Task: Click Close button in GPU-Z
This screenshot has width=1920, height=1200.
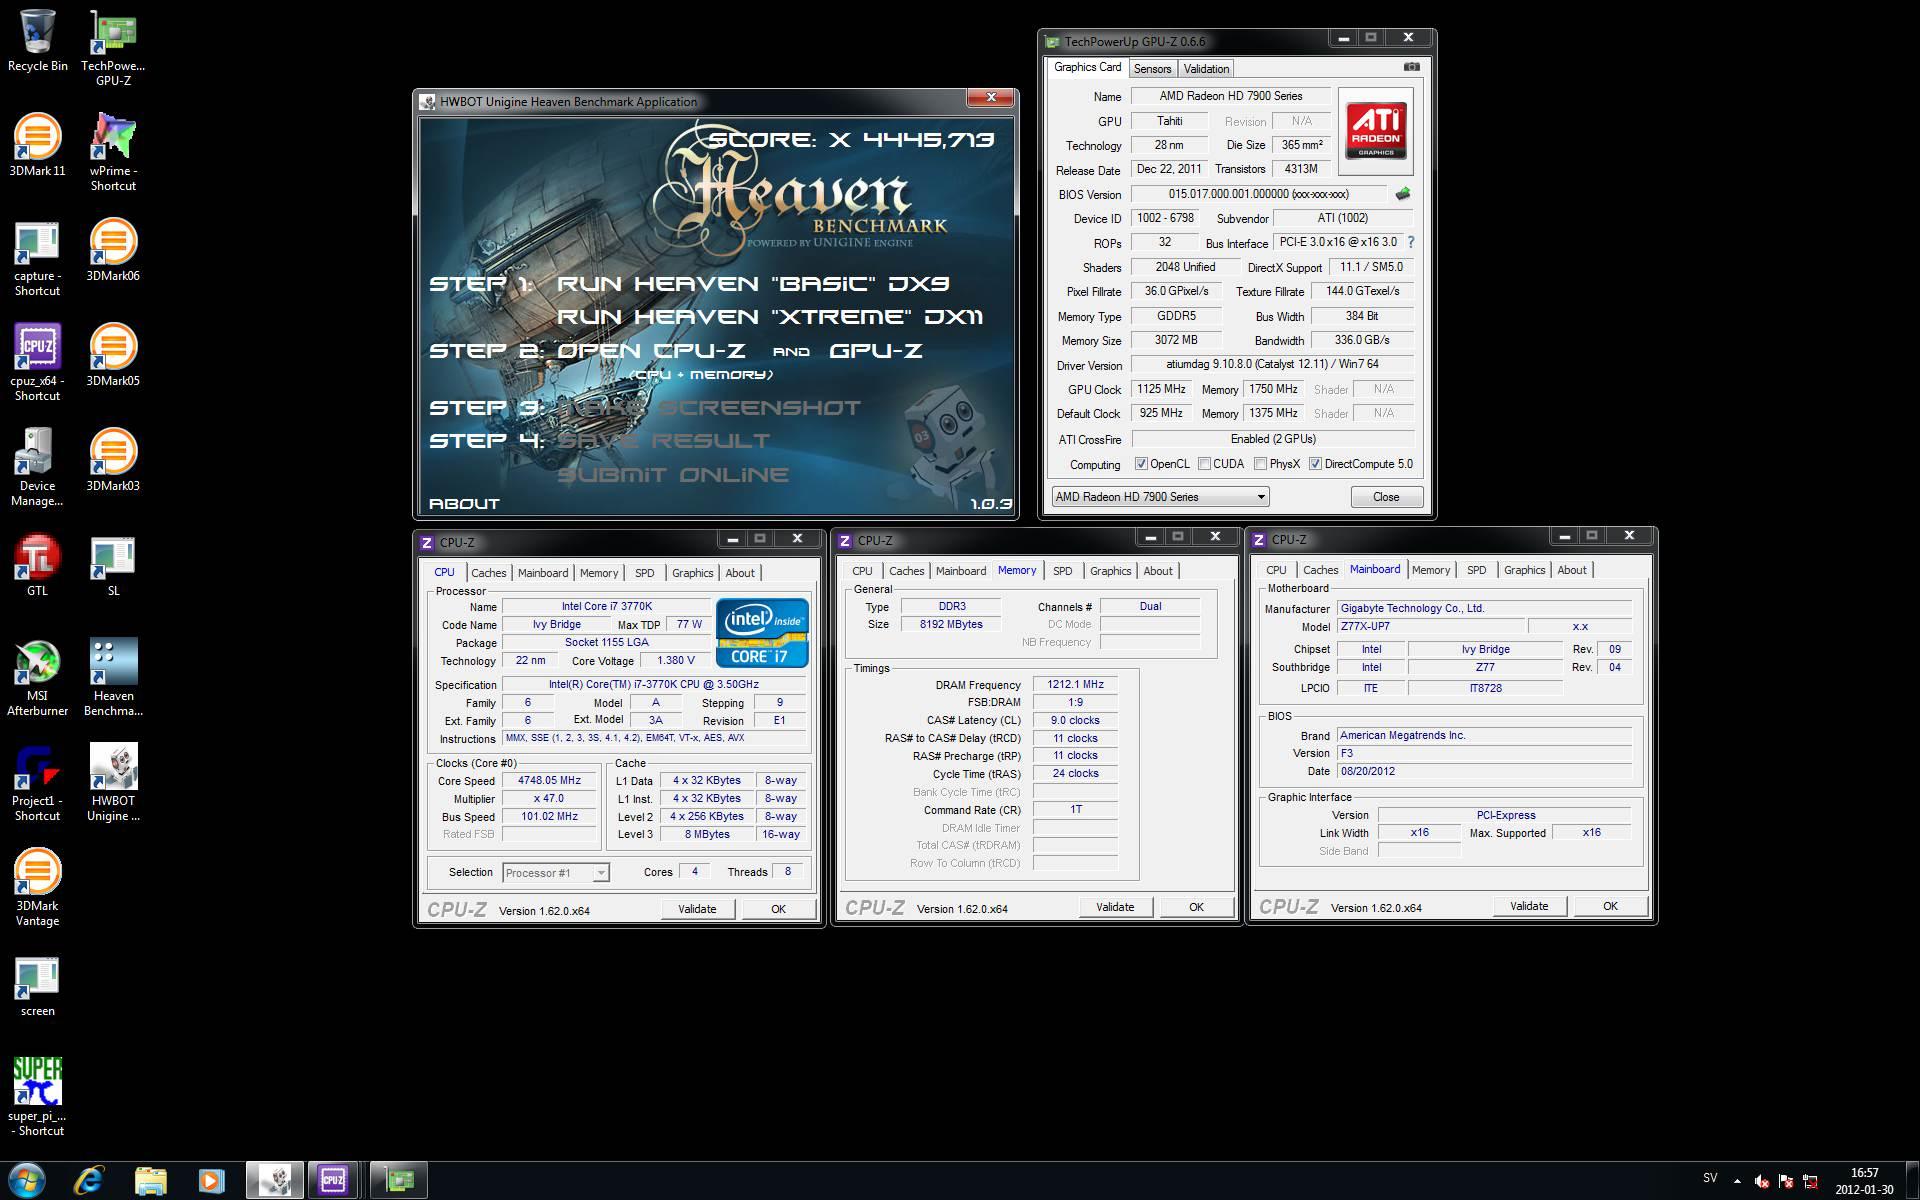Action: [1386, 497]
